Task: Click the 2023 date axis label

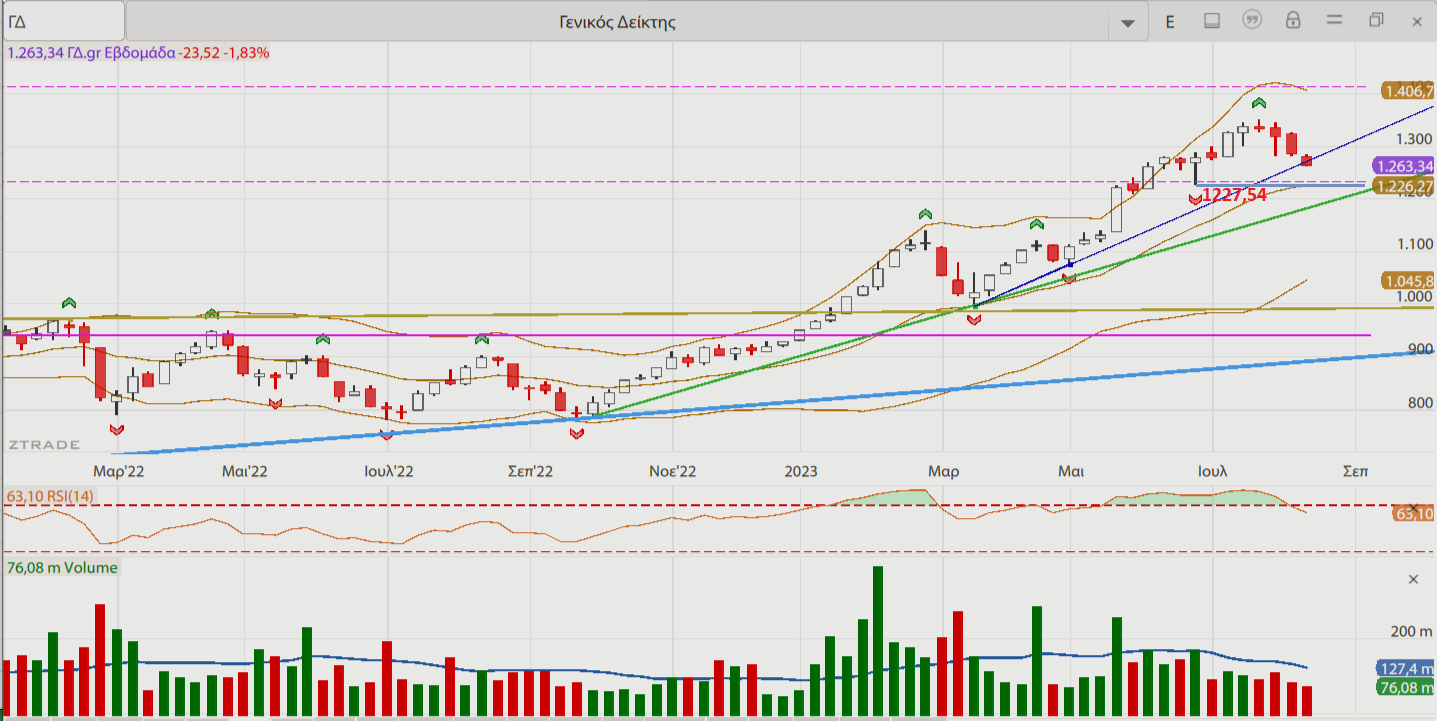Action: pos(802,469)
